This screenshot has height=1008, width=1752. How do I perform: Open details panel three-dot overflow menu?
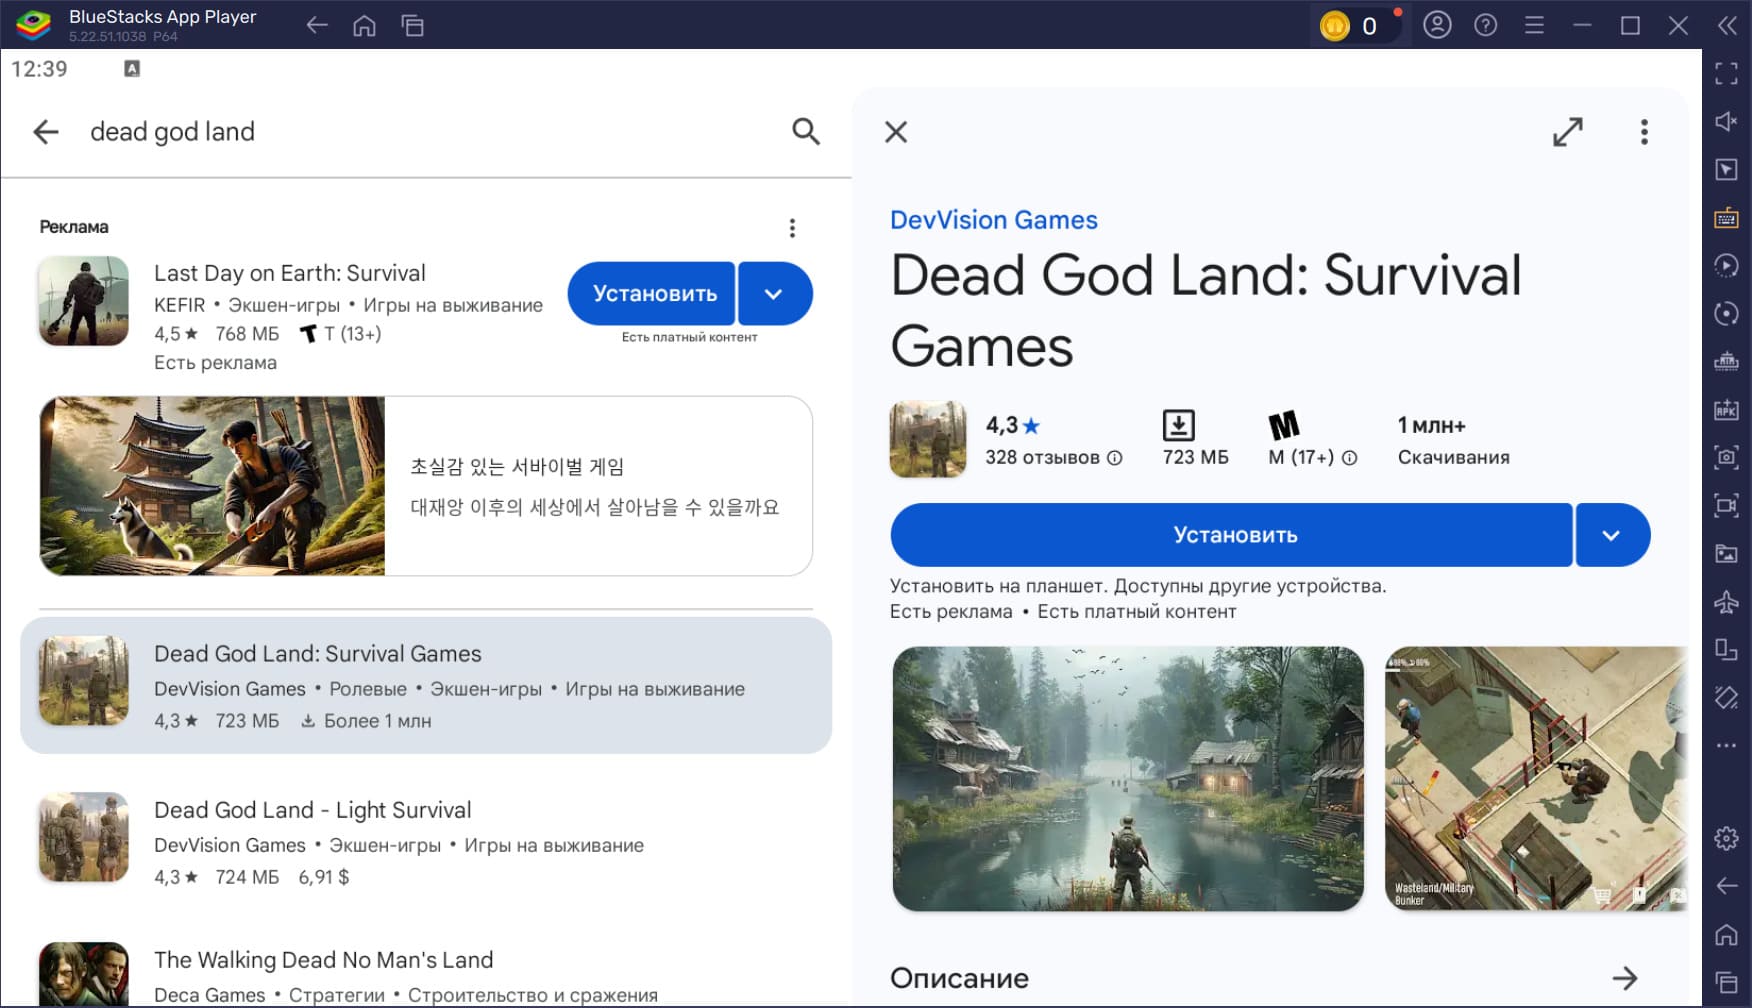pos(1644,132)
